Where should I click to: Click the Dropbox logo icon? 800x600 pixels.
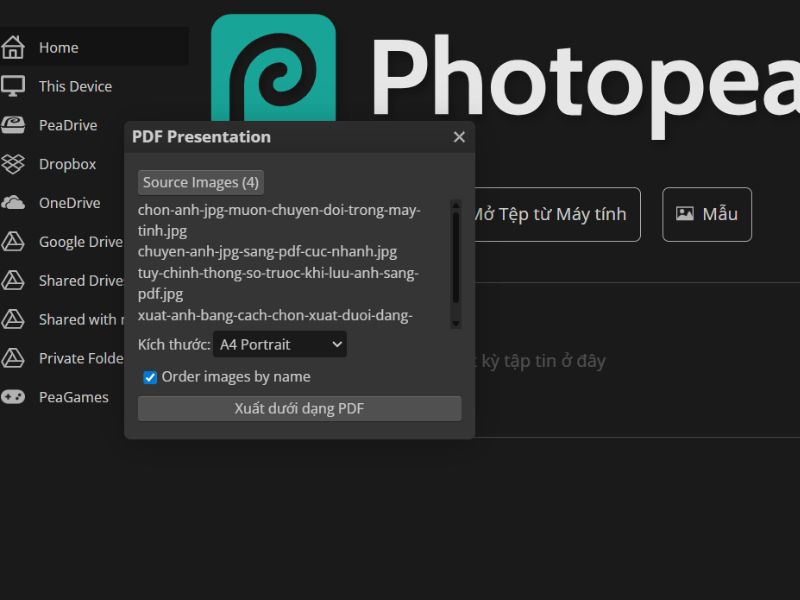click(13, 164)
